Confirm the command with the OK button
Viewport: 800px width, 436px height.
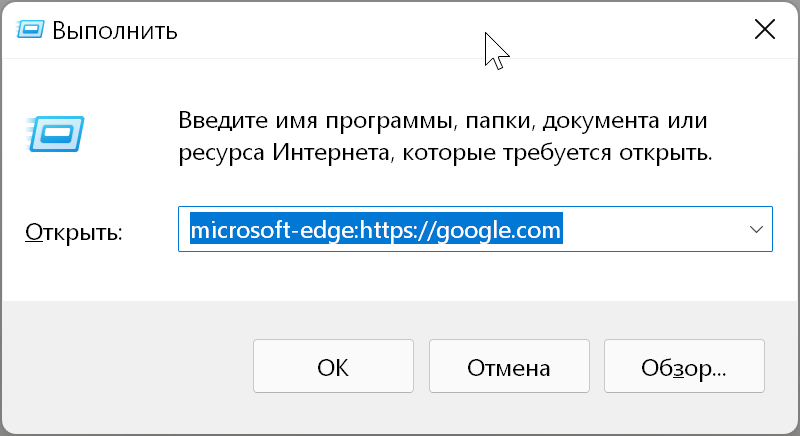coord(333,366)
